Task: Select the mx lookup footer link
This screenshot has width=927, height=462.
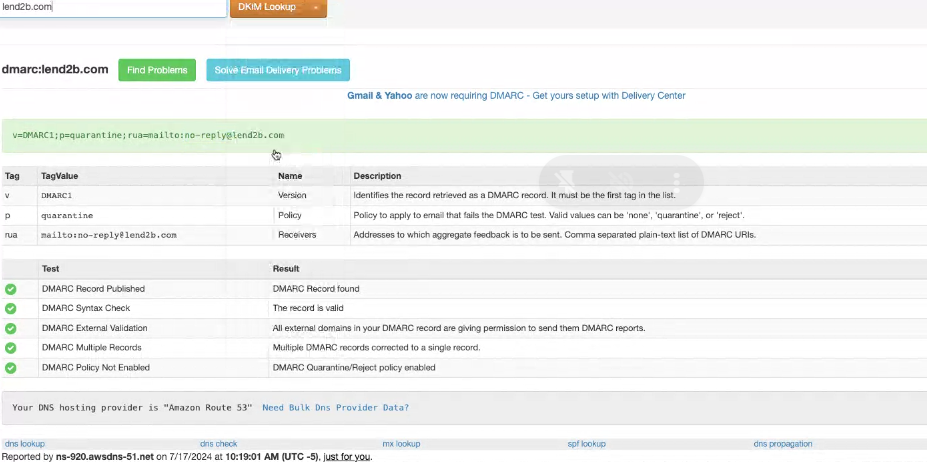Action: (x=401, y=444)
